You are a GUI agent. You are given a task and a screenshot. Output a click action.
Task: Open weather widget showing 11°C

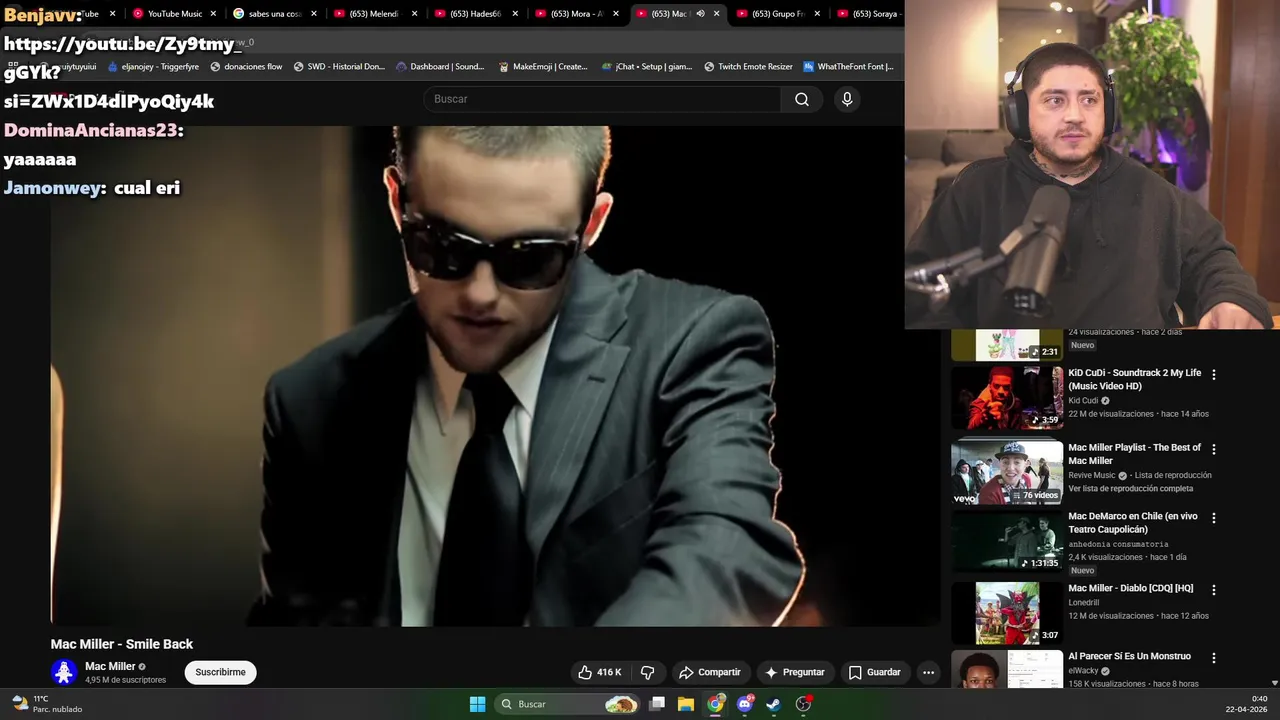[x=46, y=704]
